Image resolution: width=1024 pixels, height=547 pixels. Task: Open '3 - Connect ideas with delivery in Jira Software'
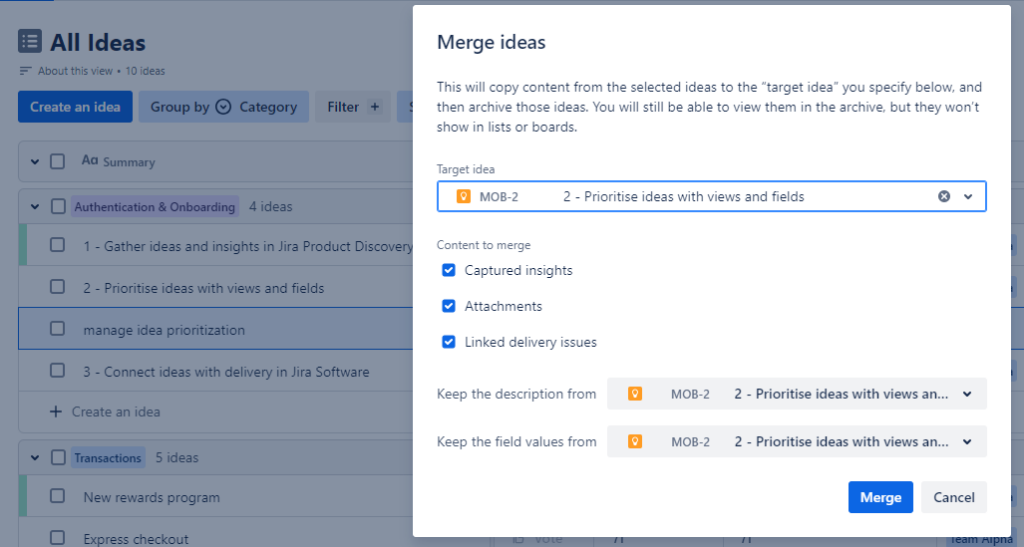tap(226, 372)
